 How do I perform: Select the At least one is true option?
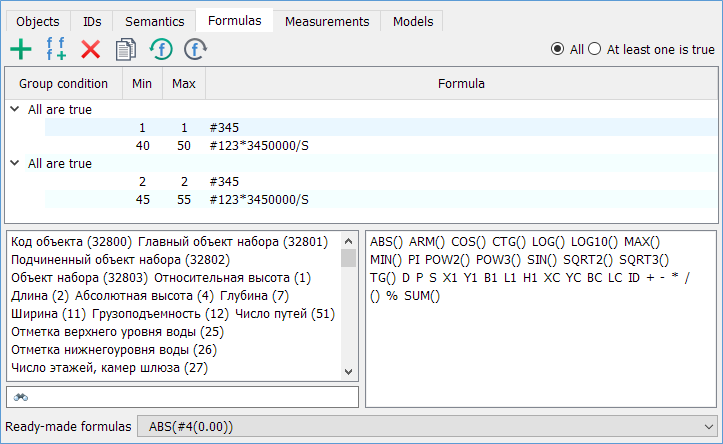pos(595,49)
